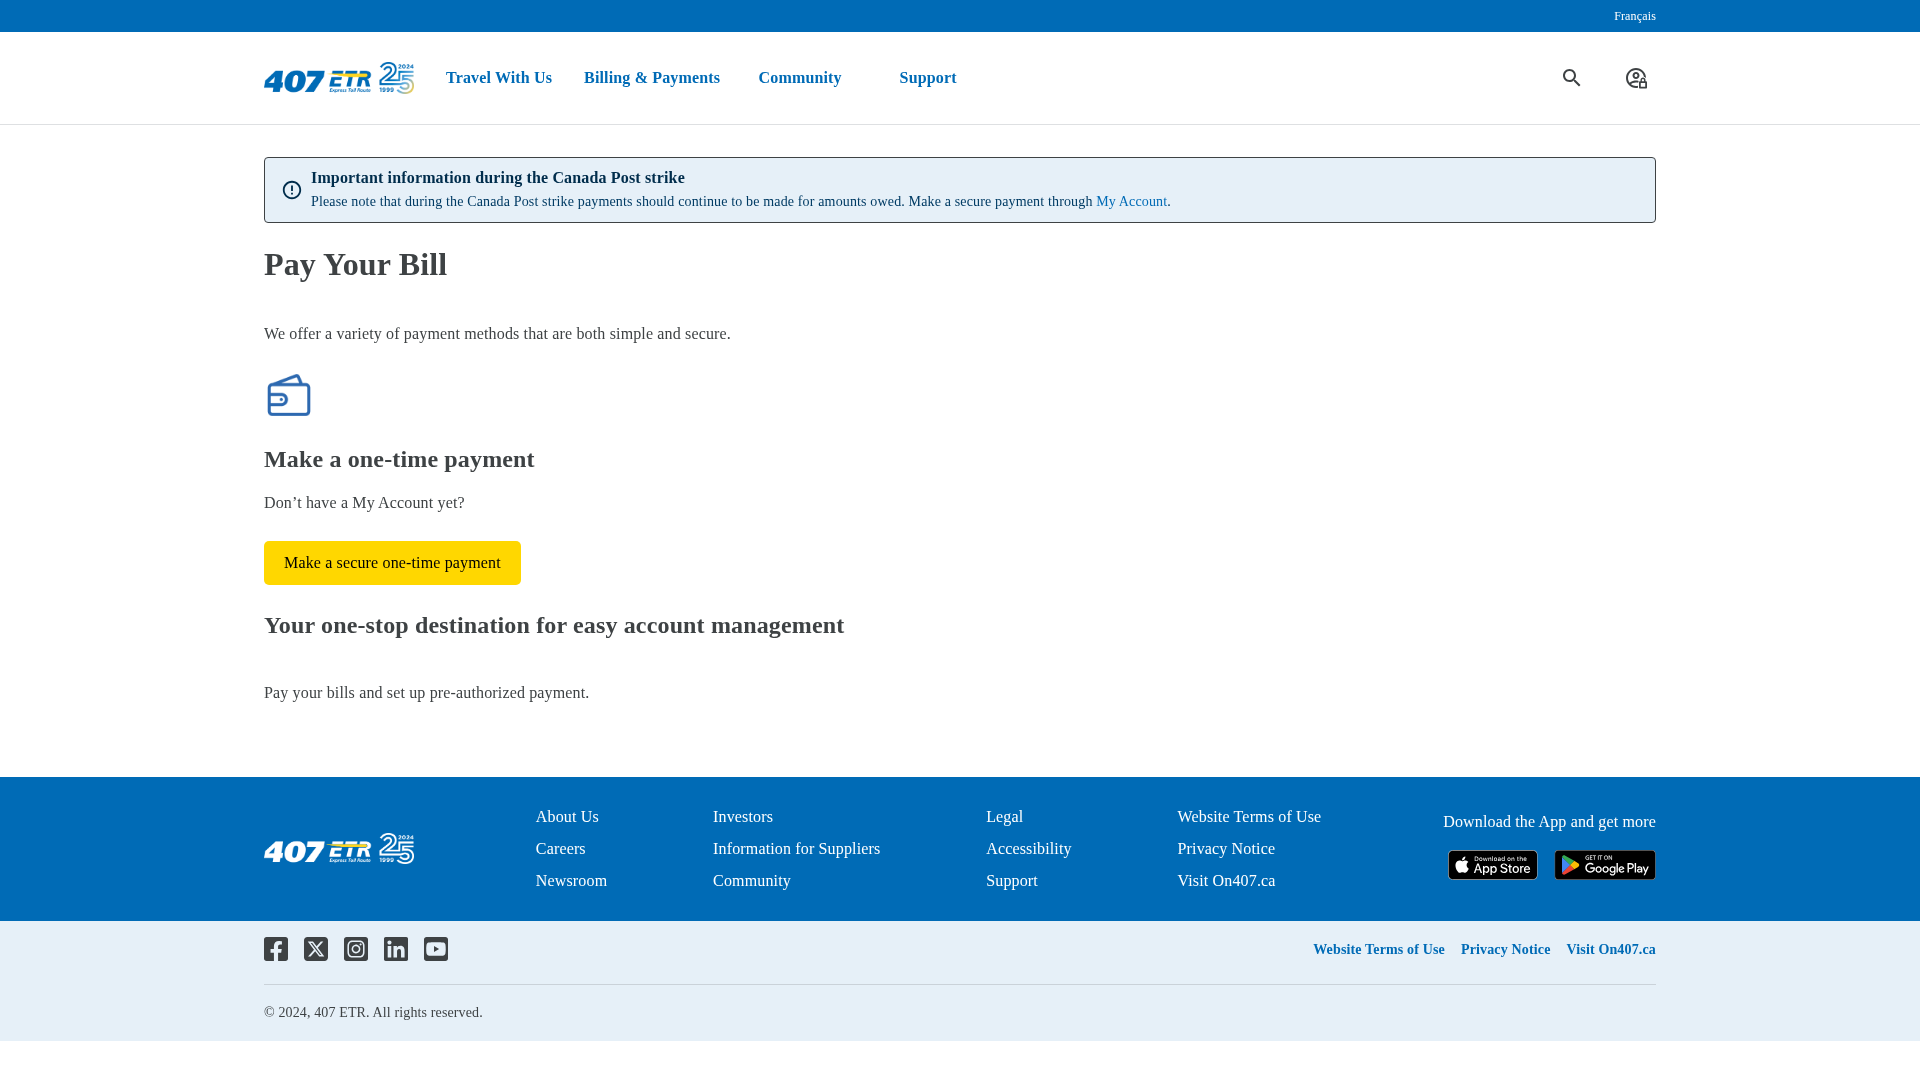Switch the site language to Français

(x=1636, y=16)
